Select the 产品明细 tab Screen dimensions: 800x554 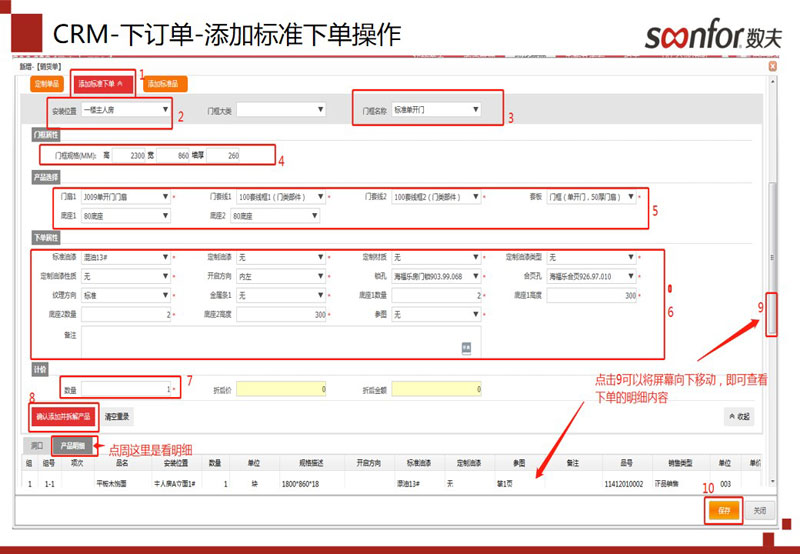[x=74, y=445]
